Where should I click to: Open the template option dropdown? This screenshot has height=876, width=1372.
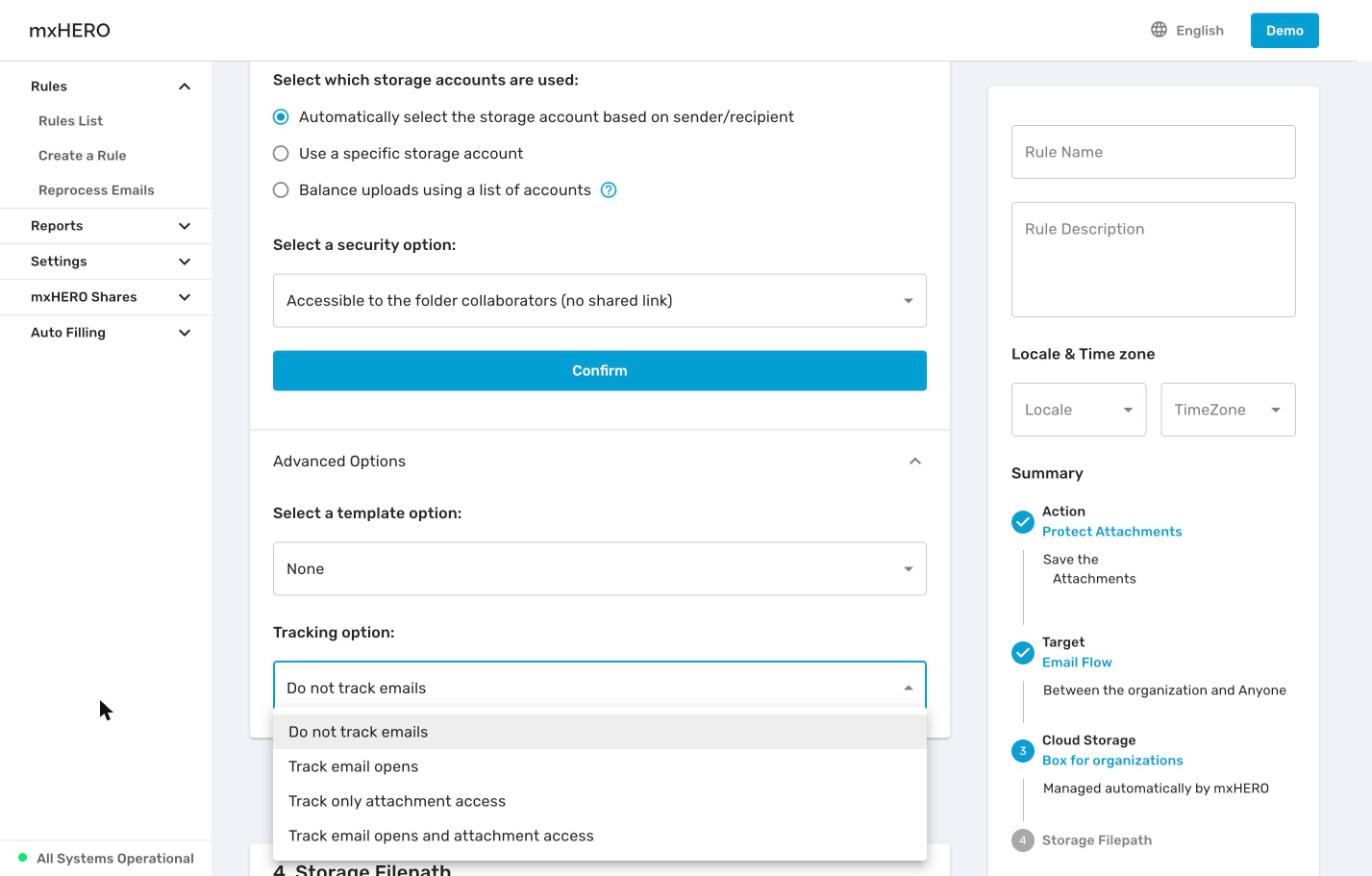(x=600, y=569)
